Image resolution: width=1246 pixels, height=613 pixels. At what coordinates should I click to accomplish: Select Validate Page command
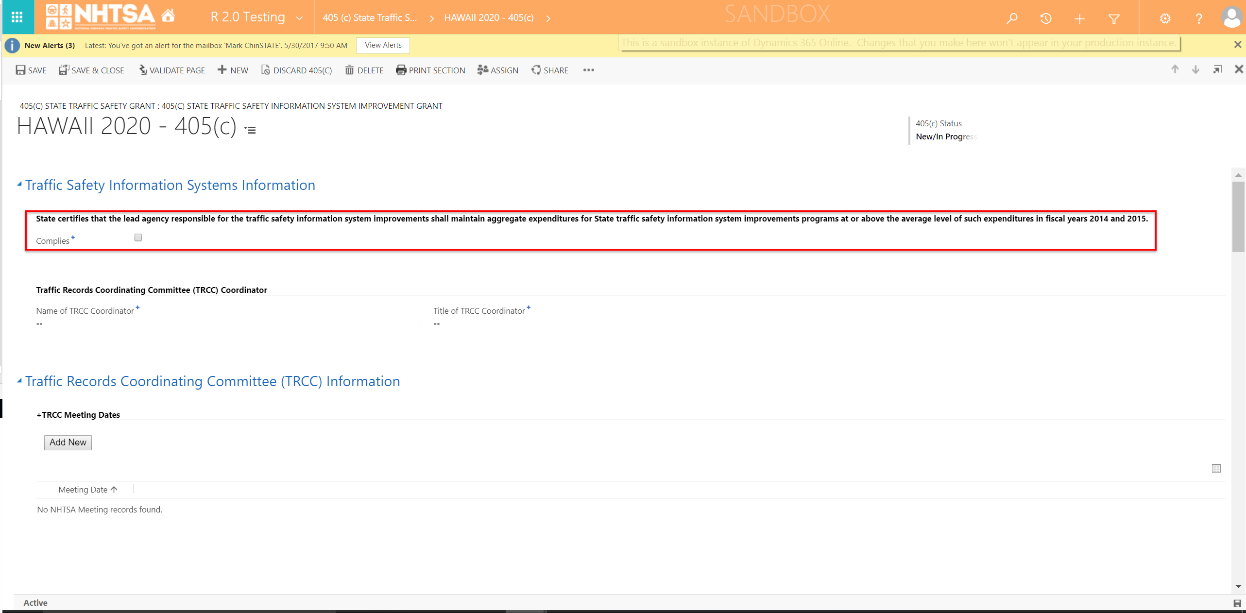[x=172, y=70]
